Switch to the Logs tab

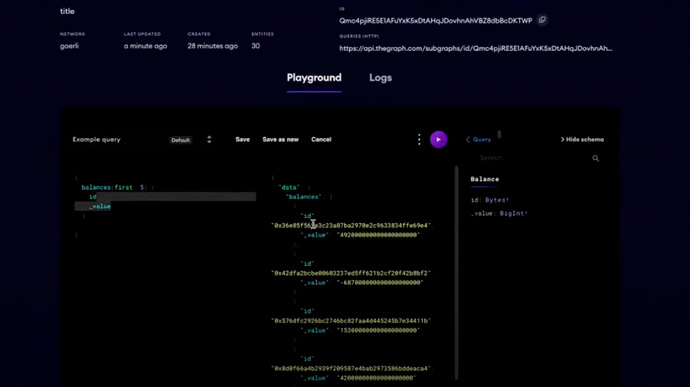(x=380, y=78)
